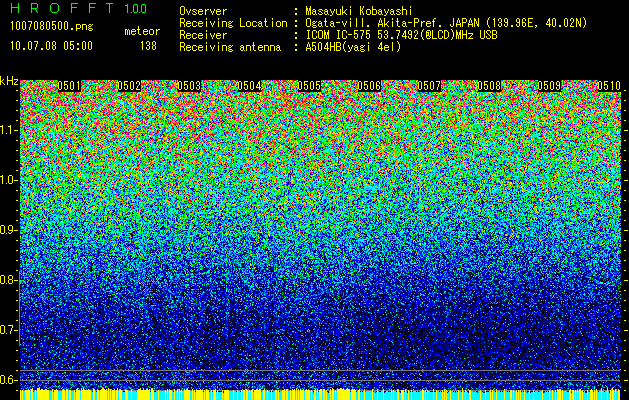Click the 0.6 kHz axis label
Image resolution: width=629 pixels, height=400 pixels.
coord(9,380)
